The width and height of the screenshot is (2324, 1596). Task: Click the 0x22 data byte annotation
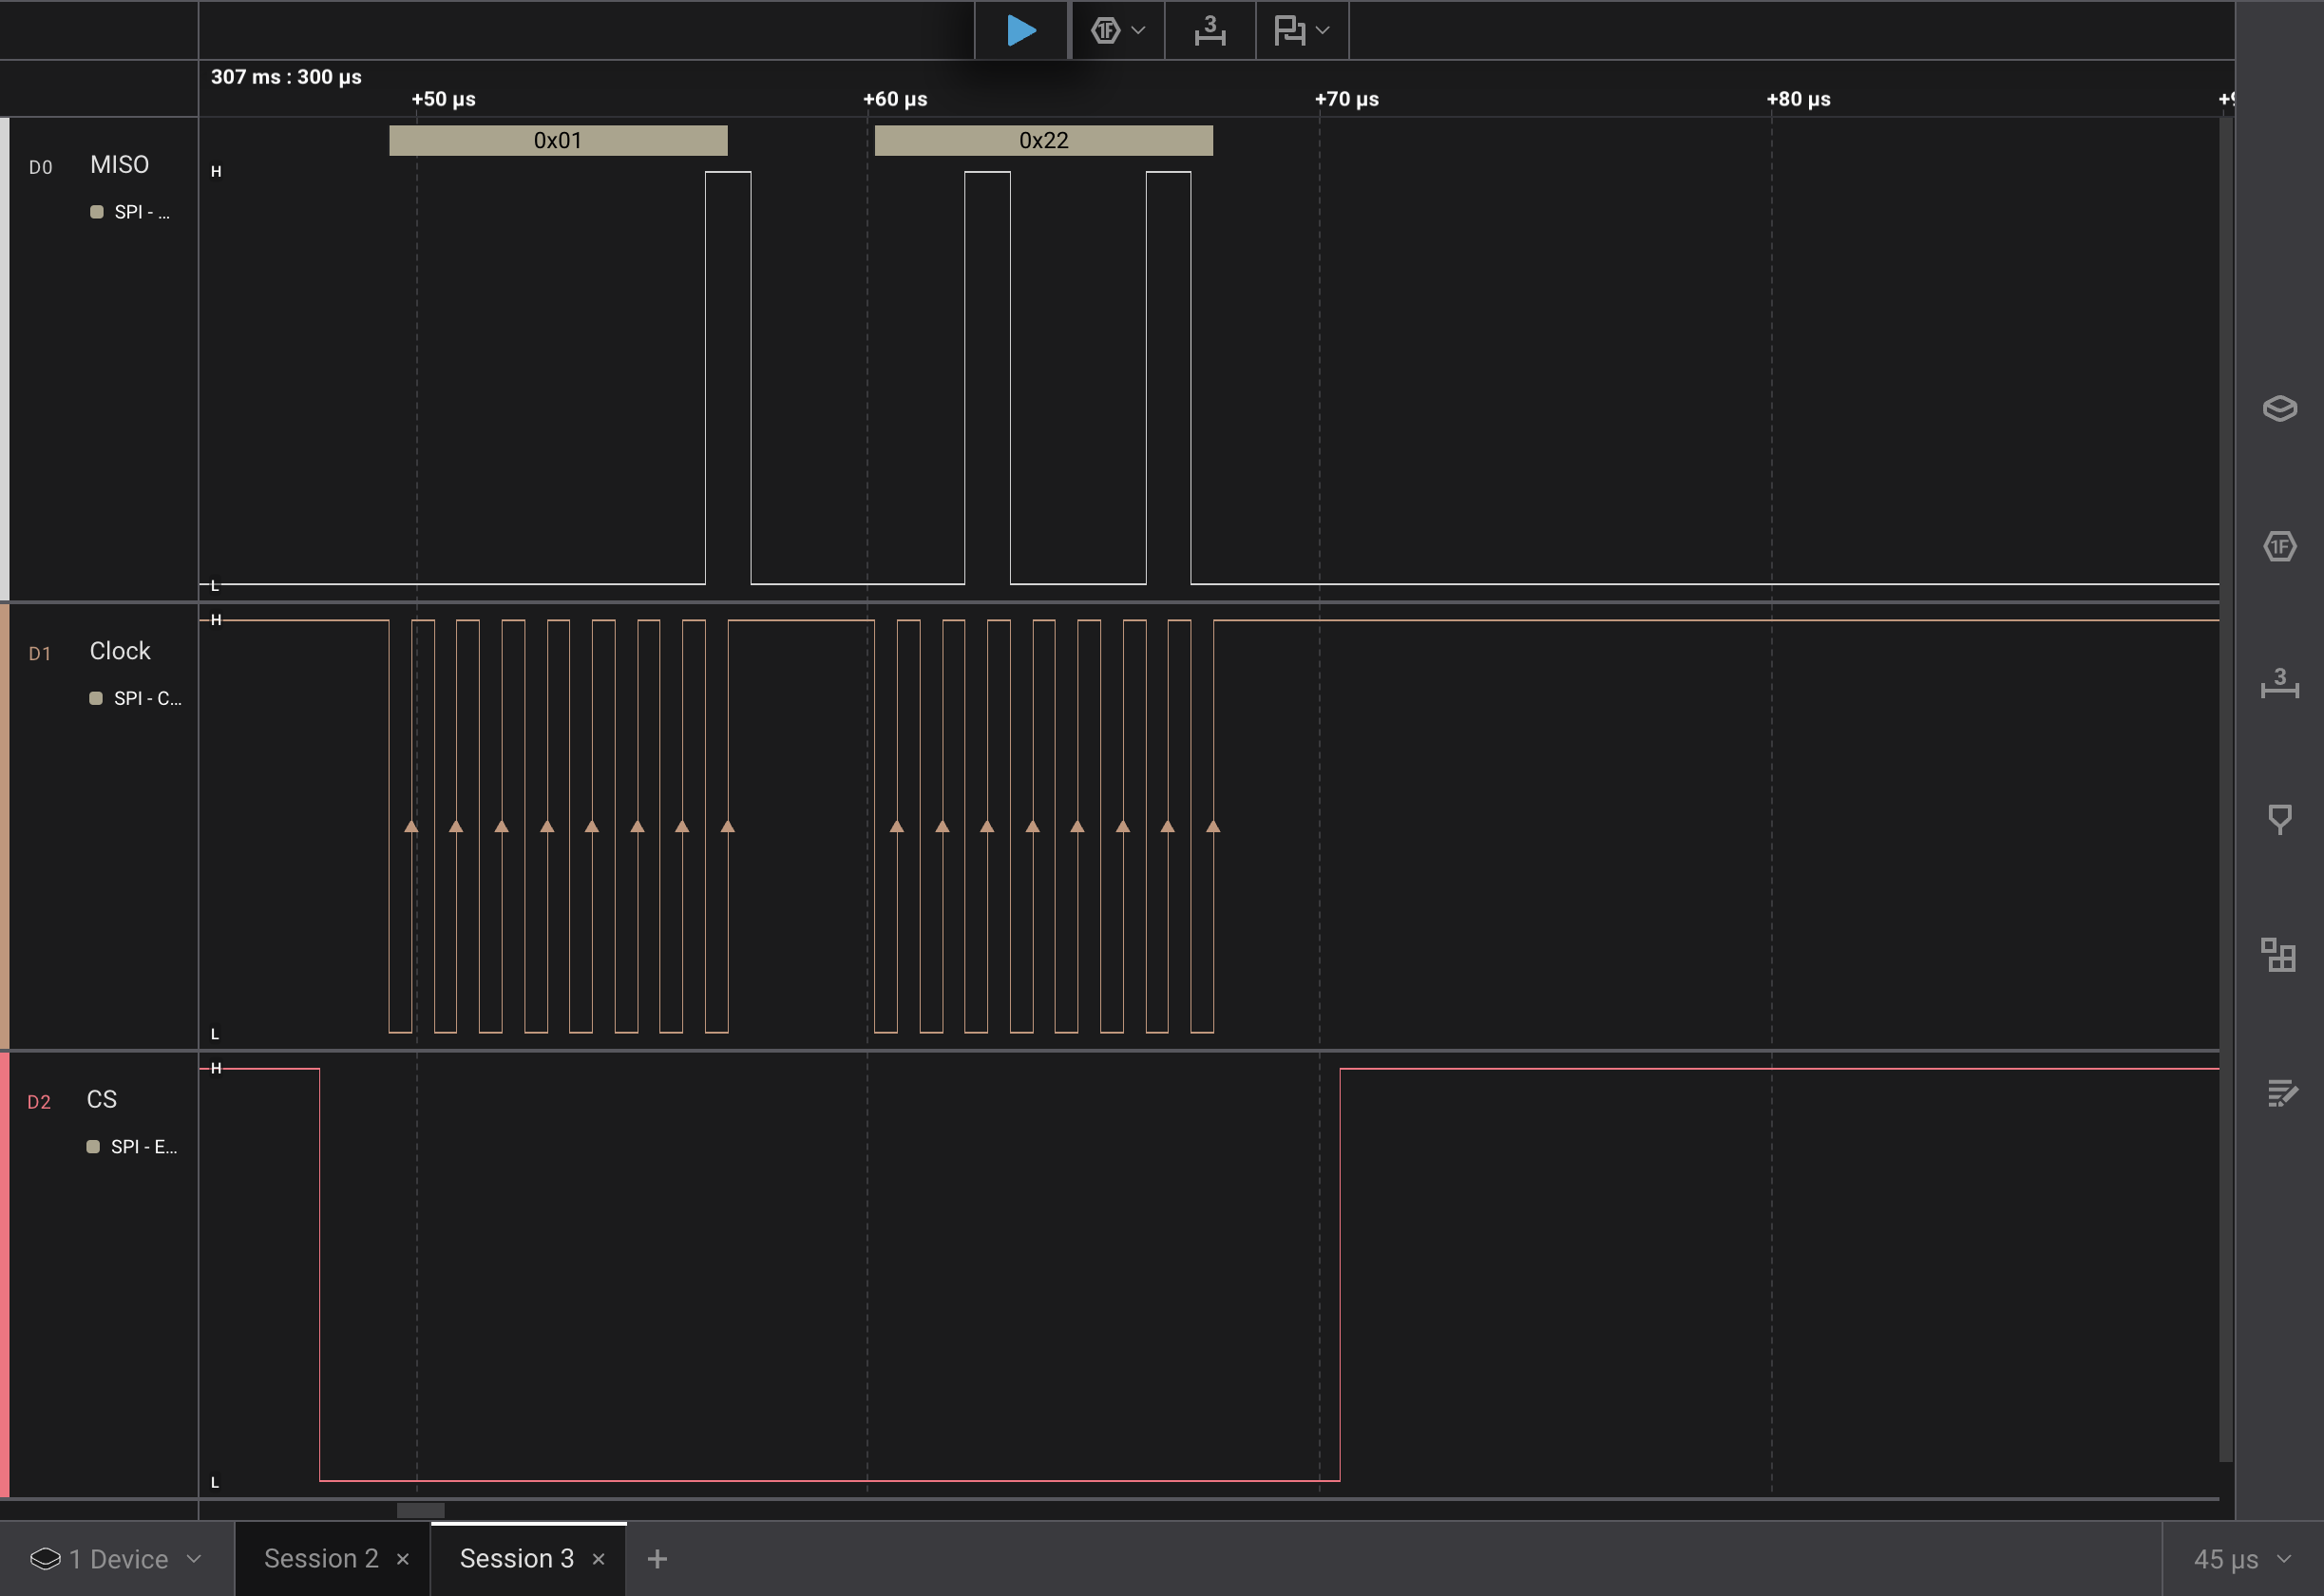click(x=1043, y=140)
